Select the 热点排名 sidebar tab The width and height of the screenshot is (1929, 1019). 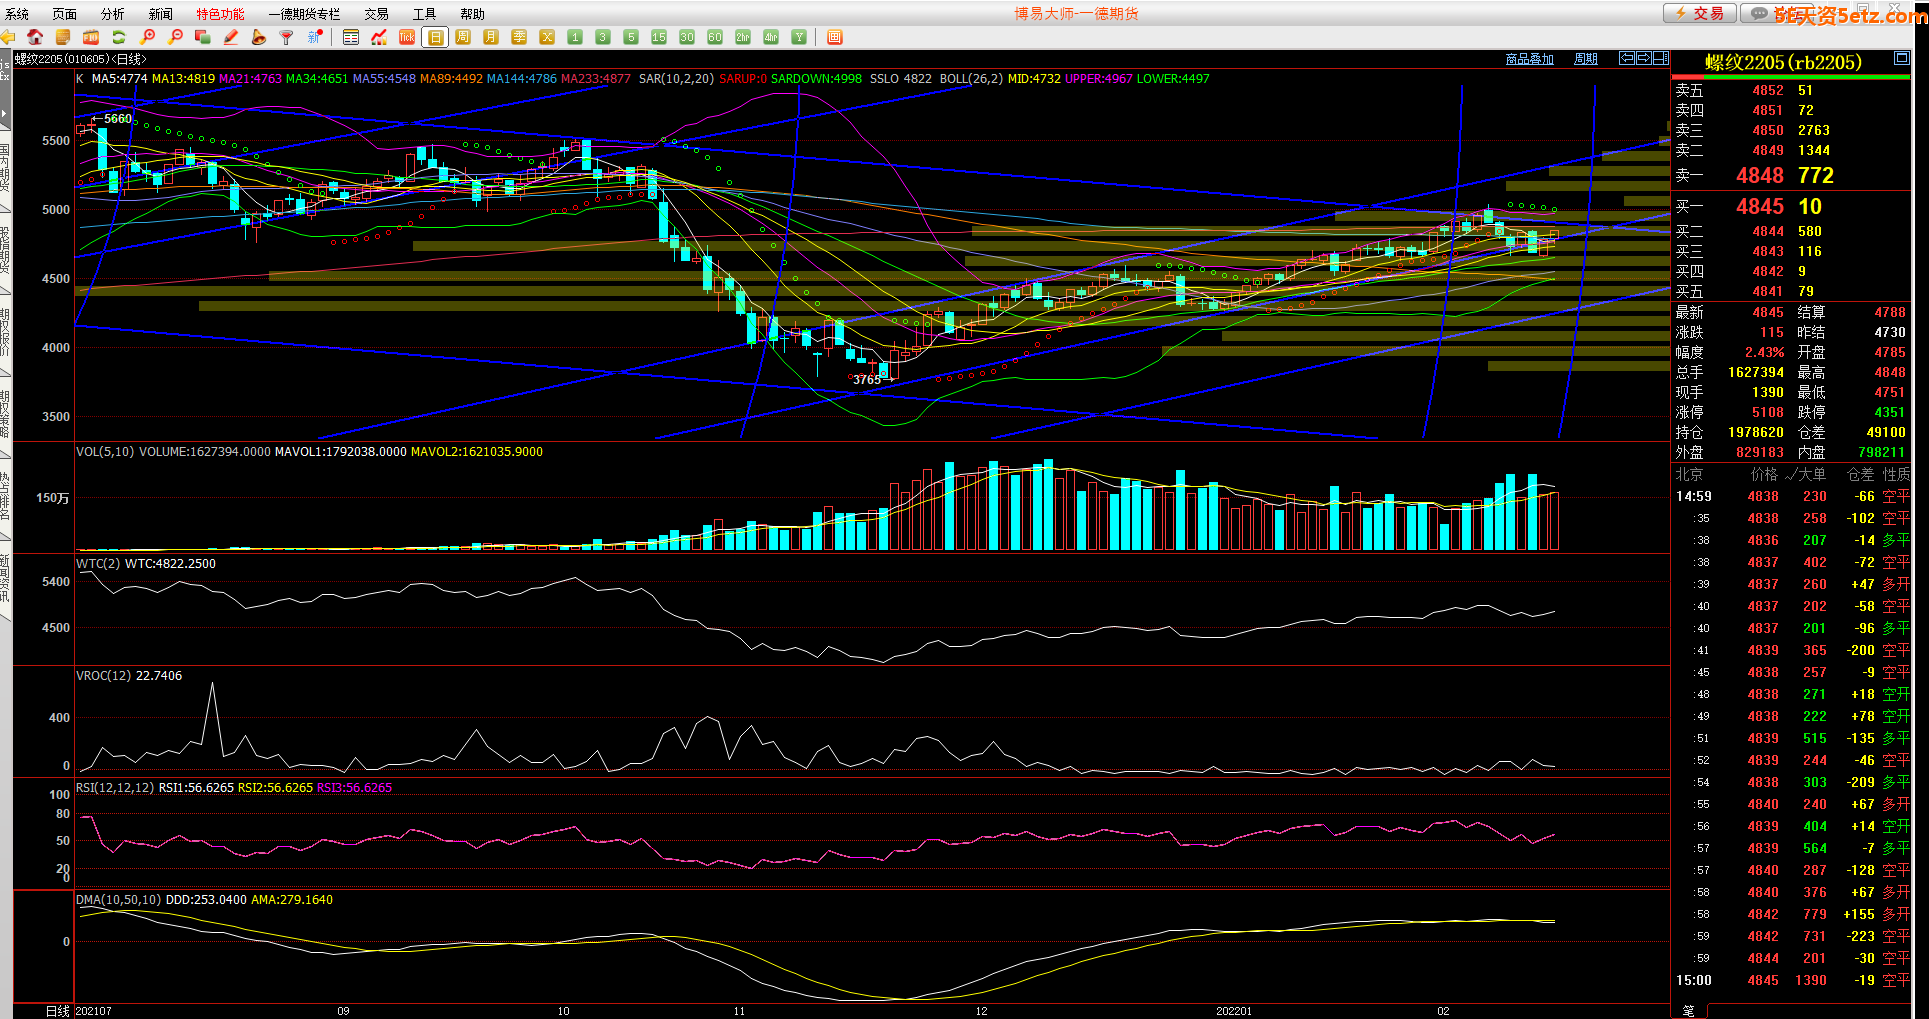pyautogui.click(x=5, y=496)
